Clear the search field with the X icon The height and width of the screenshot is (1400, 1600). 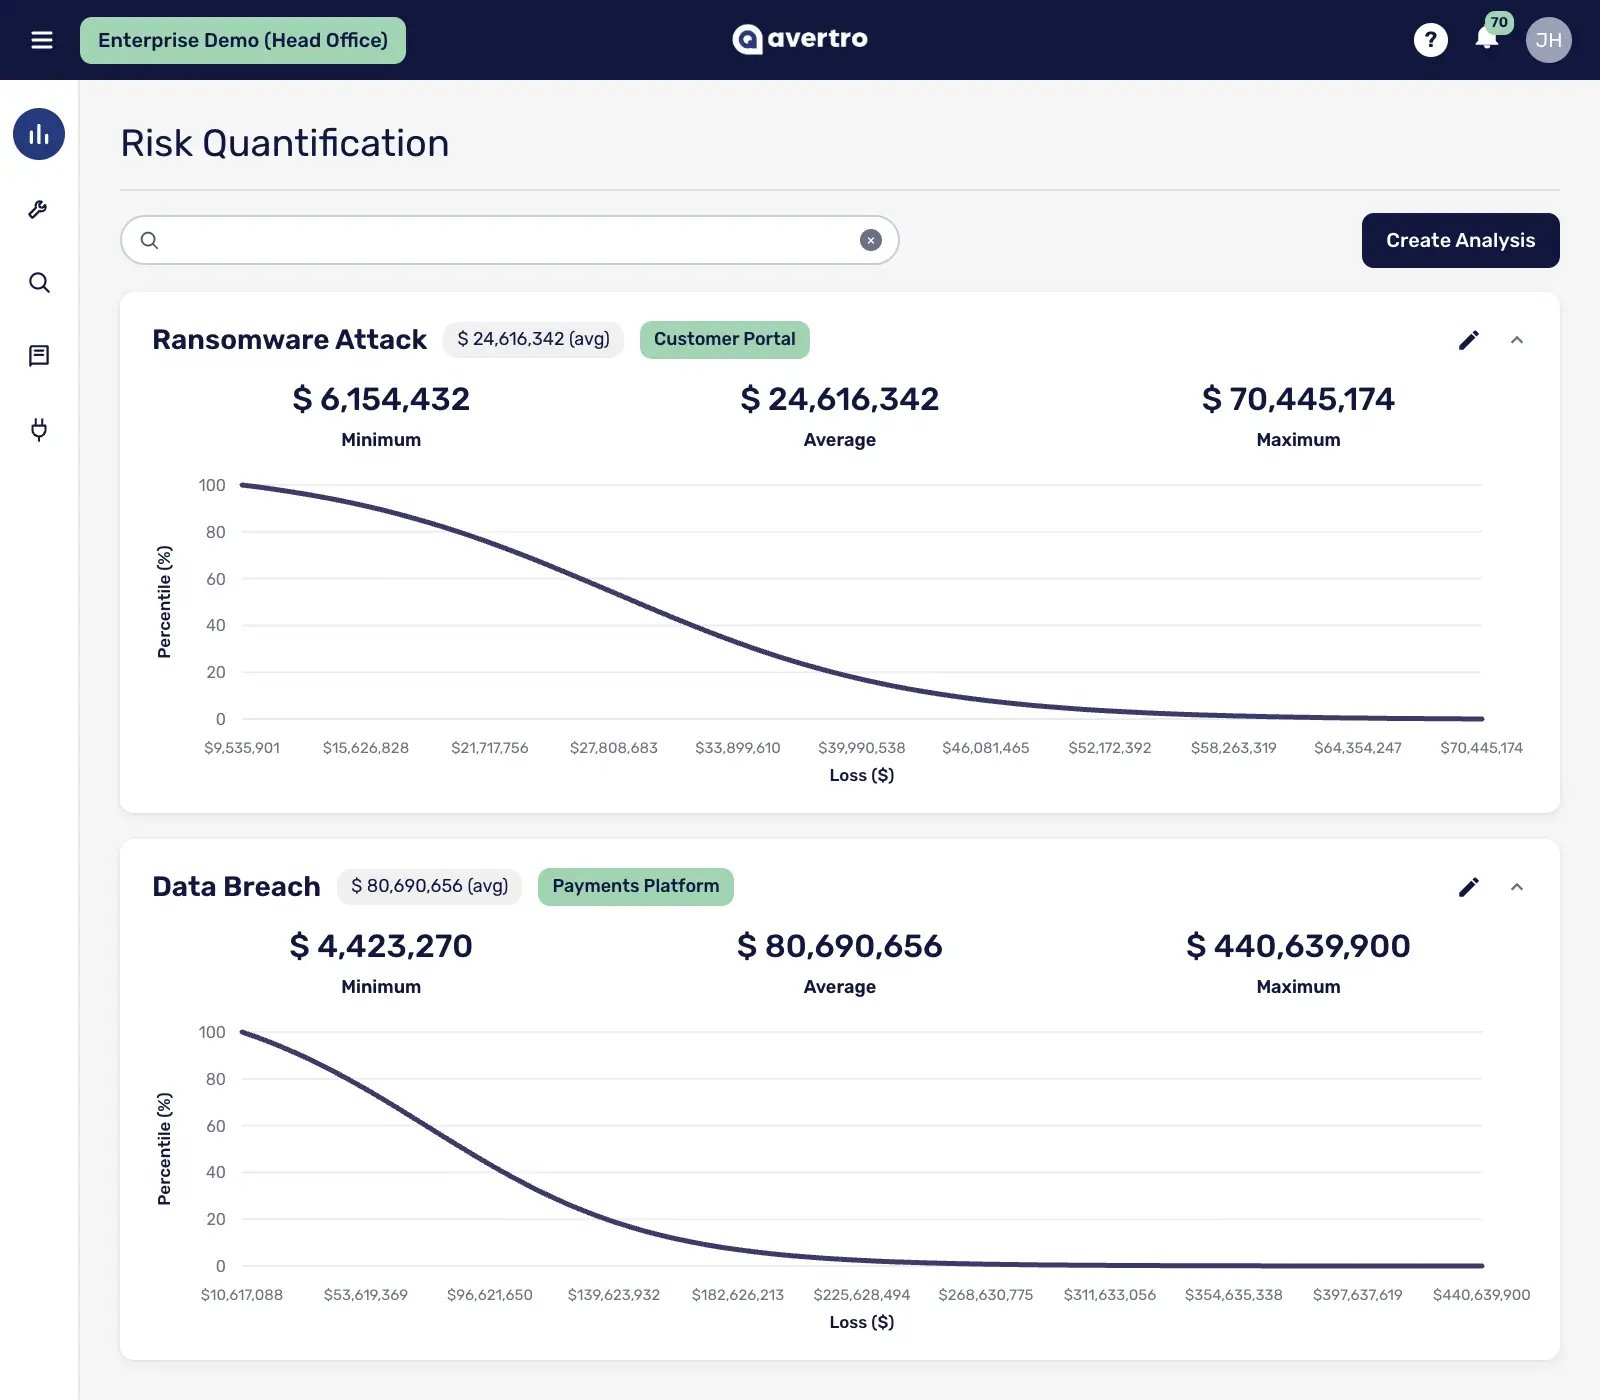(x=871, y=240)
